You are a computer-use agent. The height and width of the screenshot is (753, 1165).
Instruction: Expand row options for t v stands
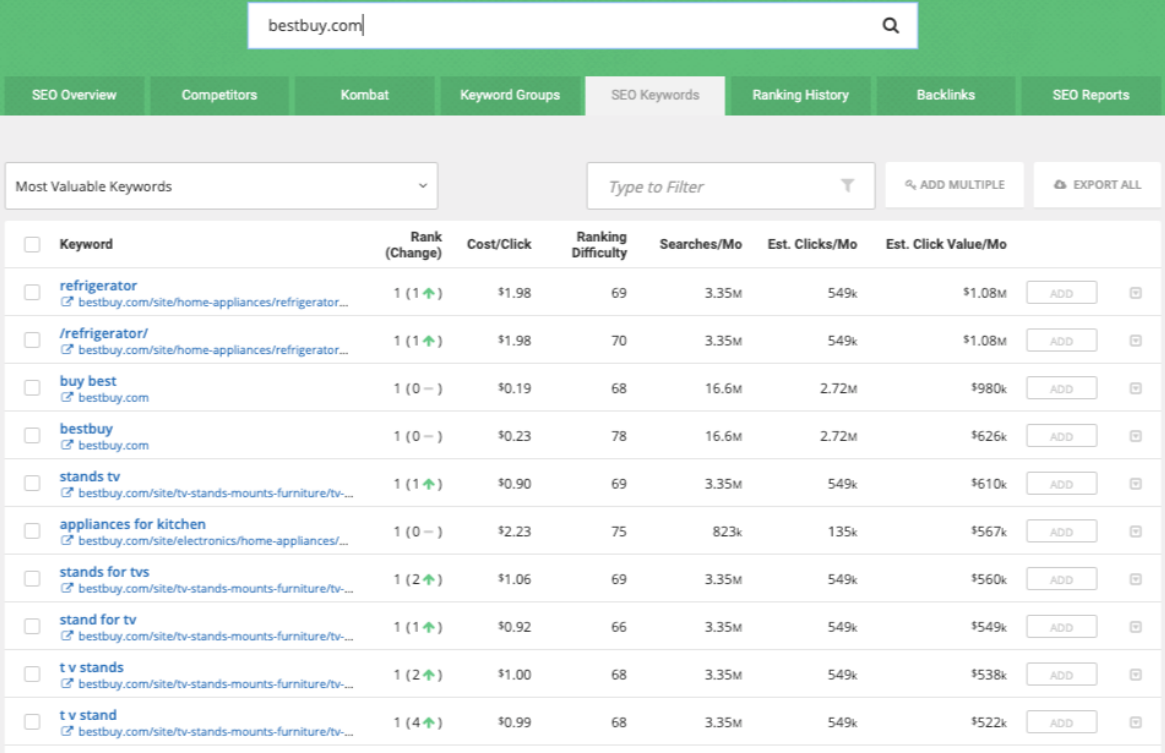pyautogui.click(x=1135, y=674)
